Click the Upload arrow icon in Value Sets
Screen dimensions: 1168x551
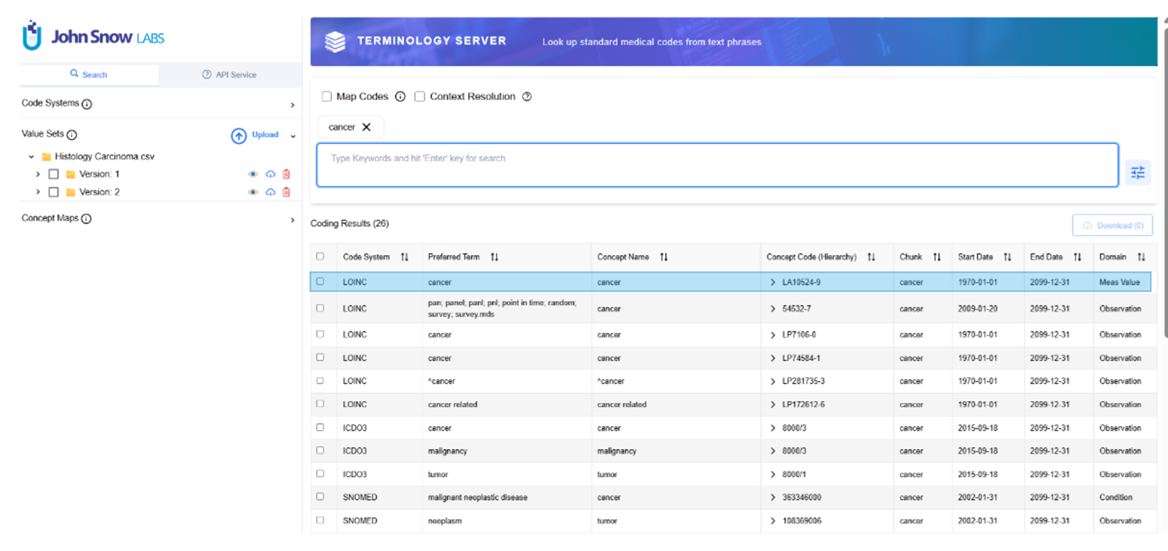coord(238,136)
